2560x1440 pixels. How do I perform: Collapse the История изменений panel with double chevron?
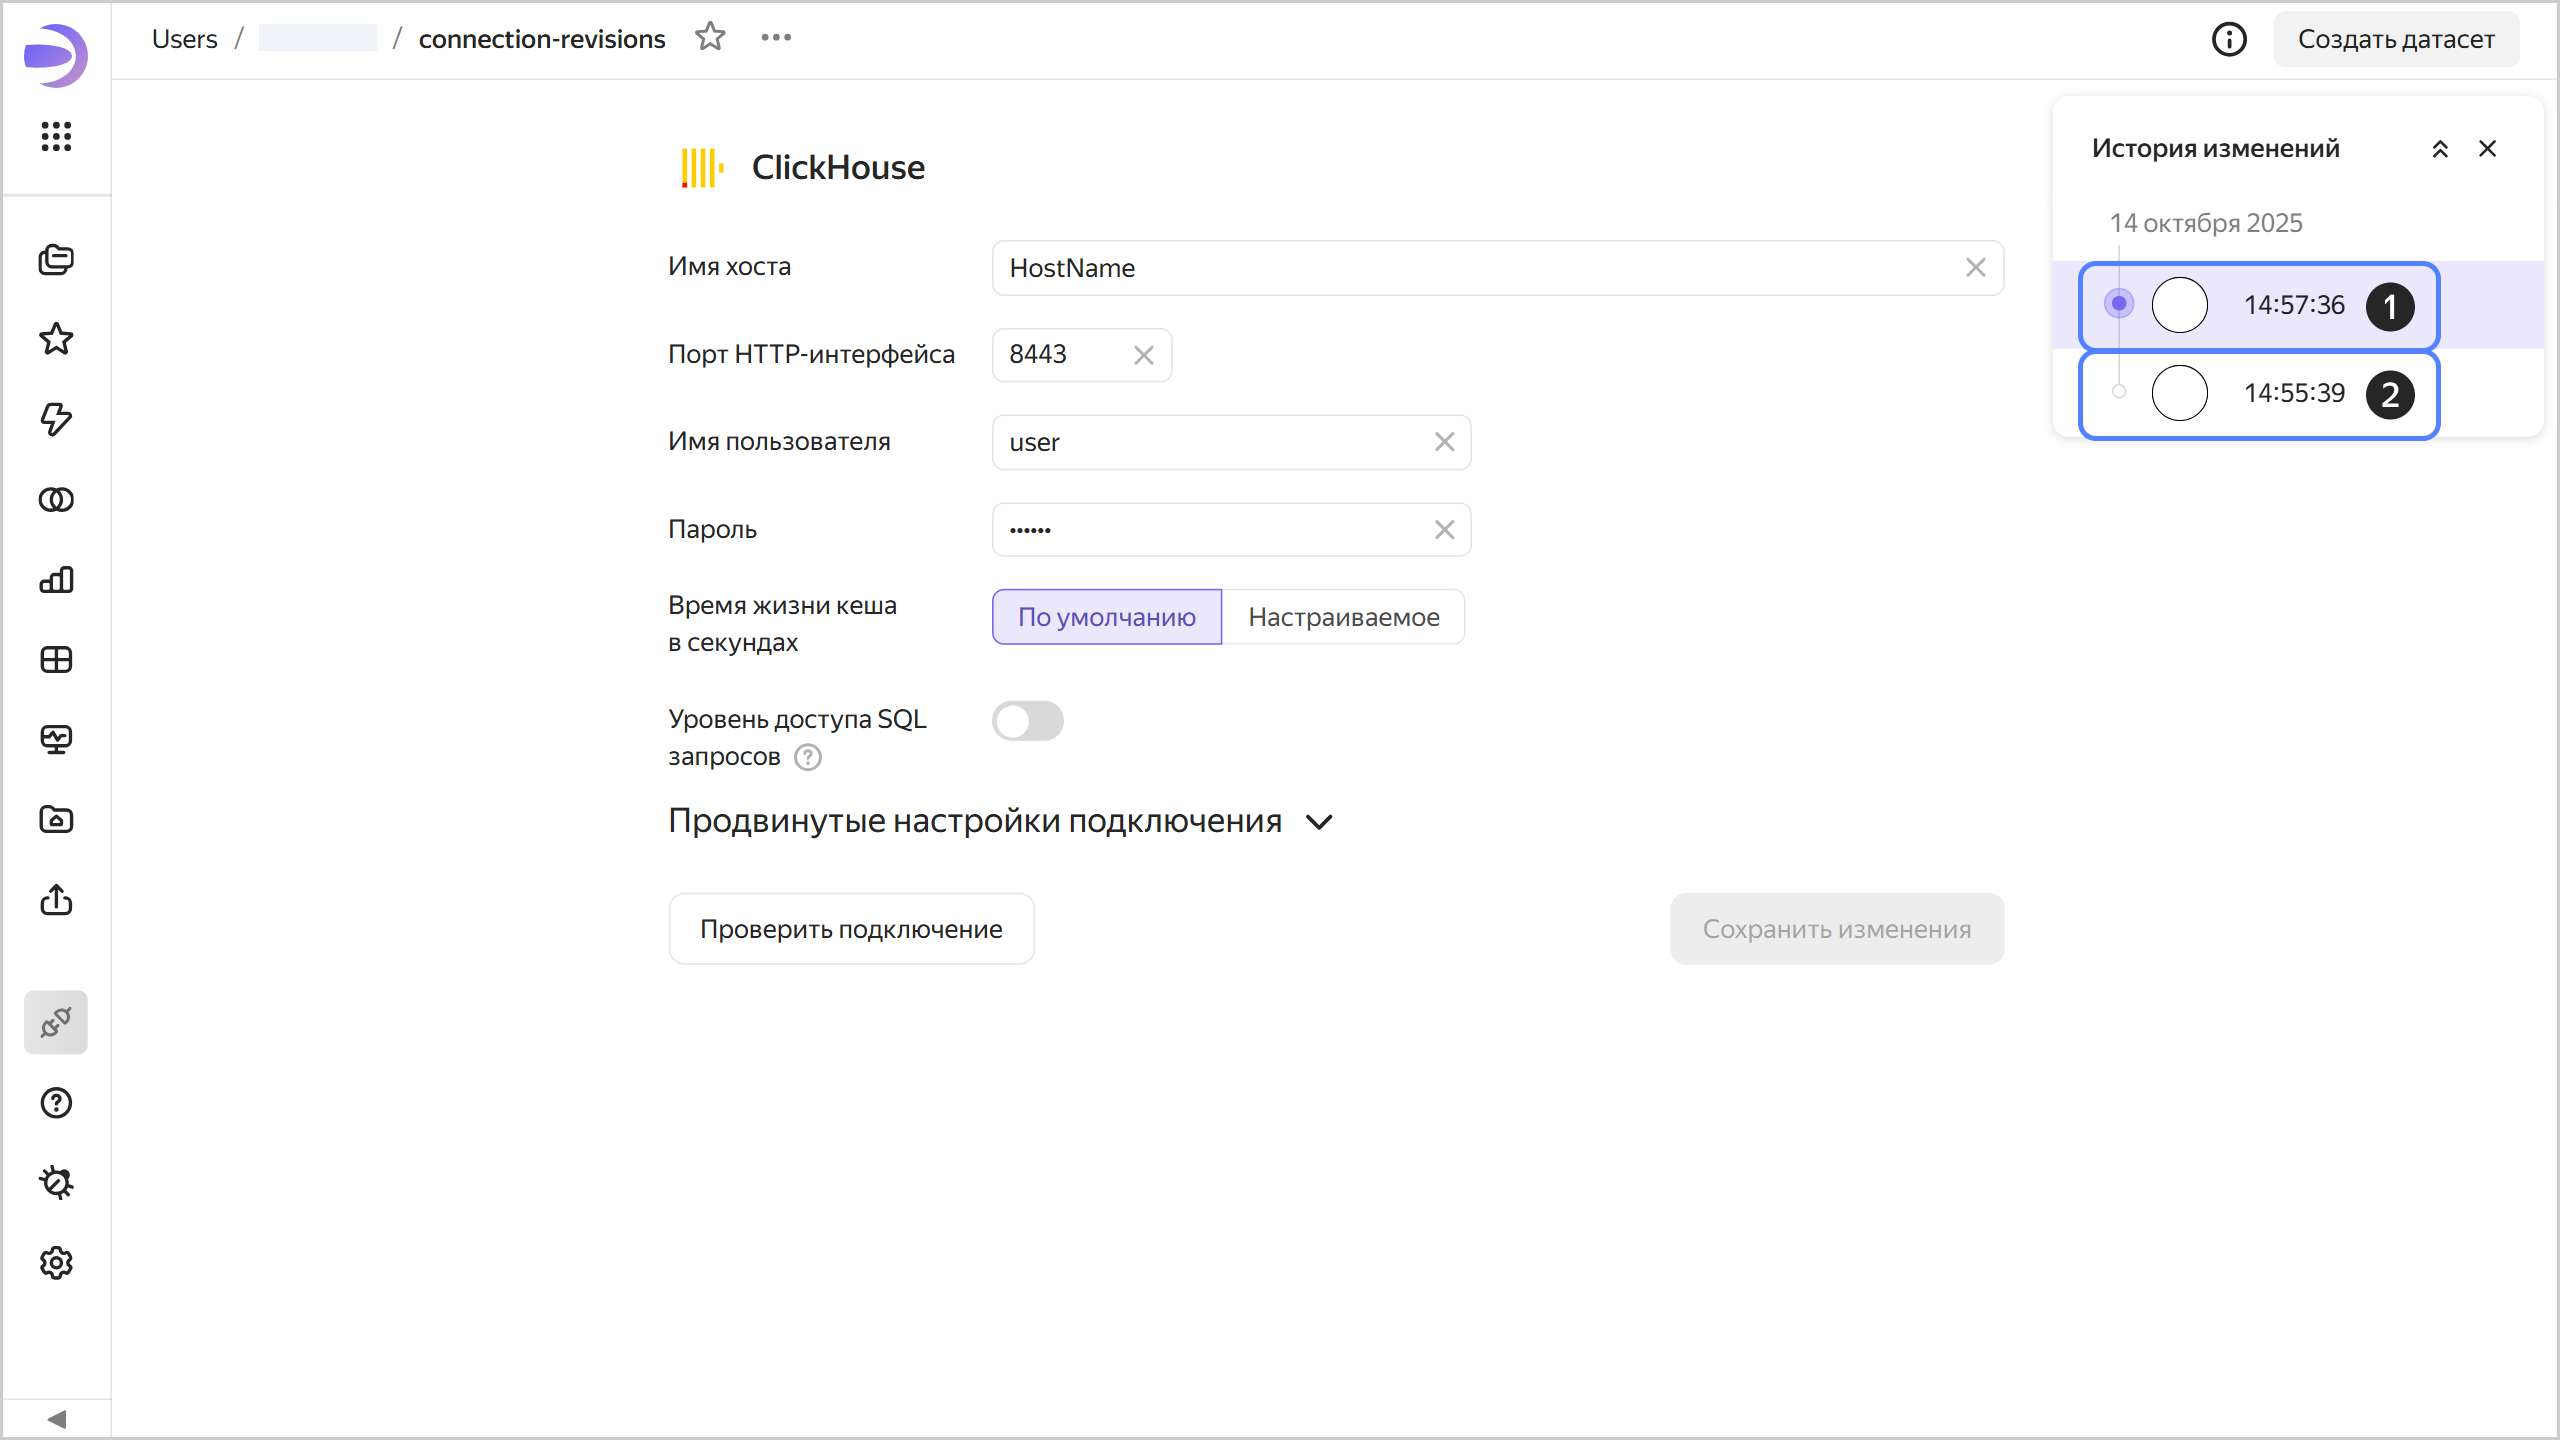(2440, 149)
